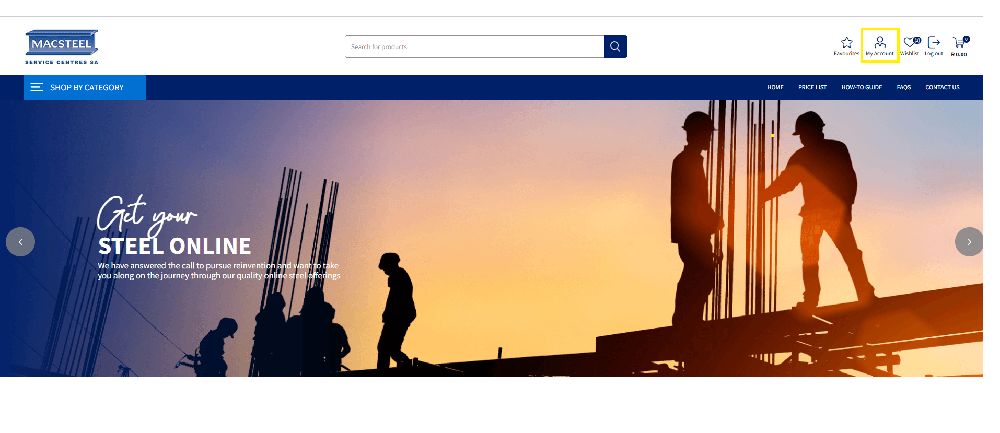The width and height of the screenshot is (1000, 433).
Task: Click the hero banner construction image
Action: pos(600,250)
